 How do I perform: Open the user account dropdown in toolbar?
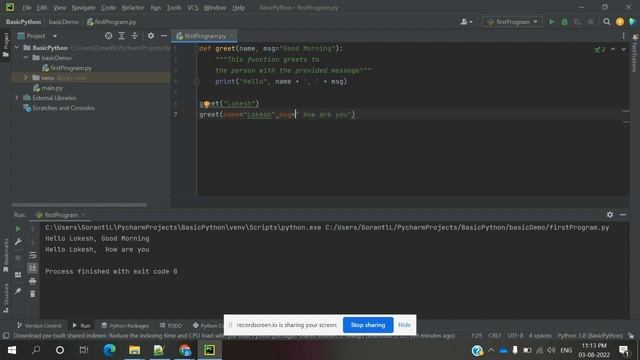[466, 22]
